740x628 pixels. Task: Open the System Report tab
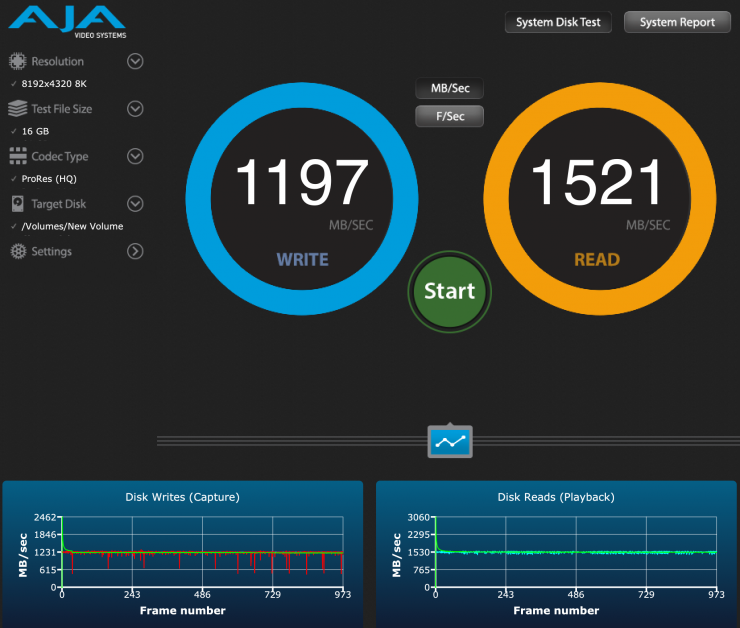[677, 22]
